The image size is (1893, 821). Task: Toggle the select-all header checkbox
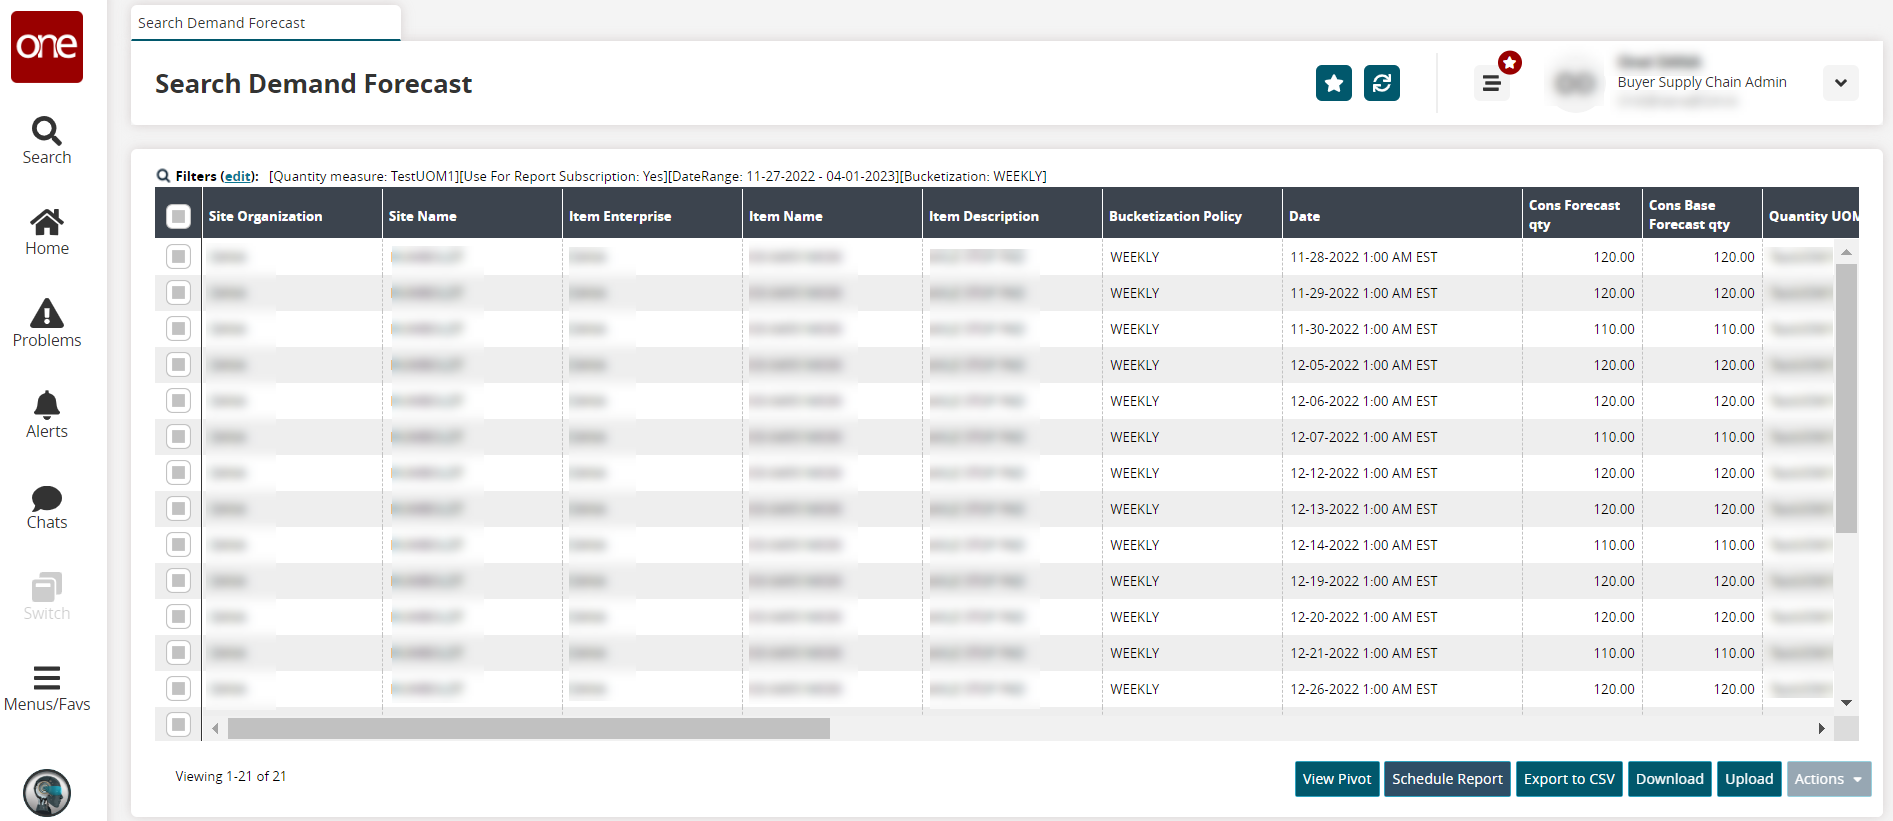[x=178, y=216]
